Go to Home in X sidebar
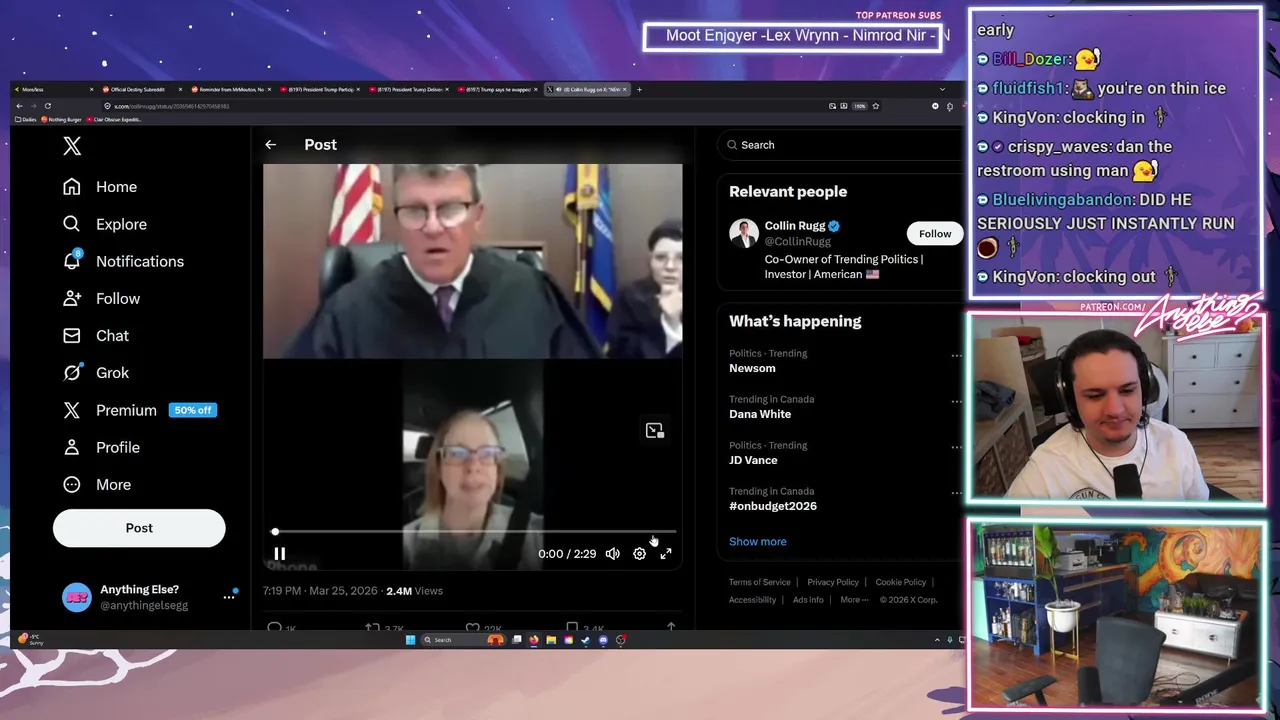 100,187
